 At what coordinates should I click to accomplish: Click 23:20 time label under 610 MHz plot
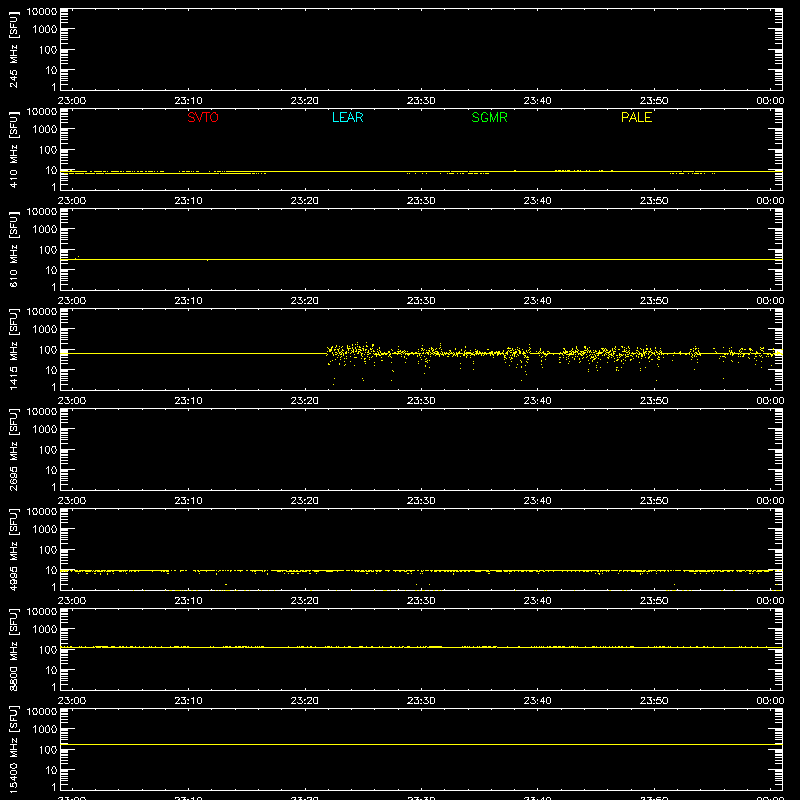click(x=305, y=301)
